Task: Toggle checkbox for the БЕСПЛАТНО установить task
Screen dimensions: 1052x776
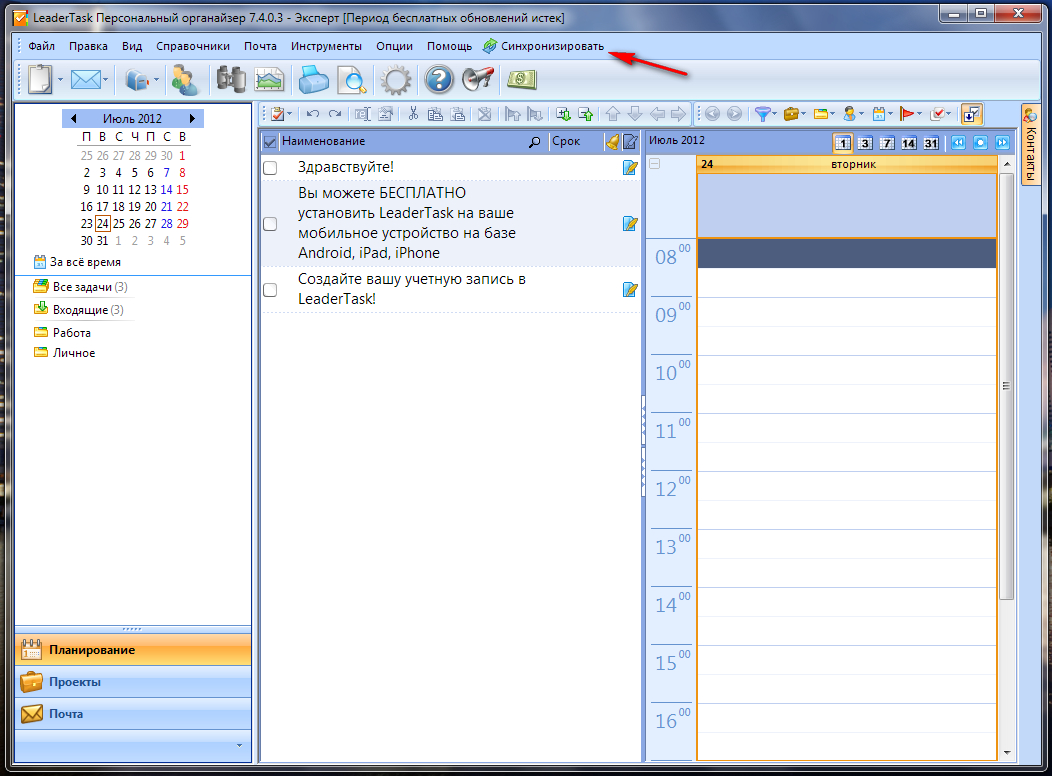Action: click(270, 224)
